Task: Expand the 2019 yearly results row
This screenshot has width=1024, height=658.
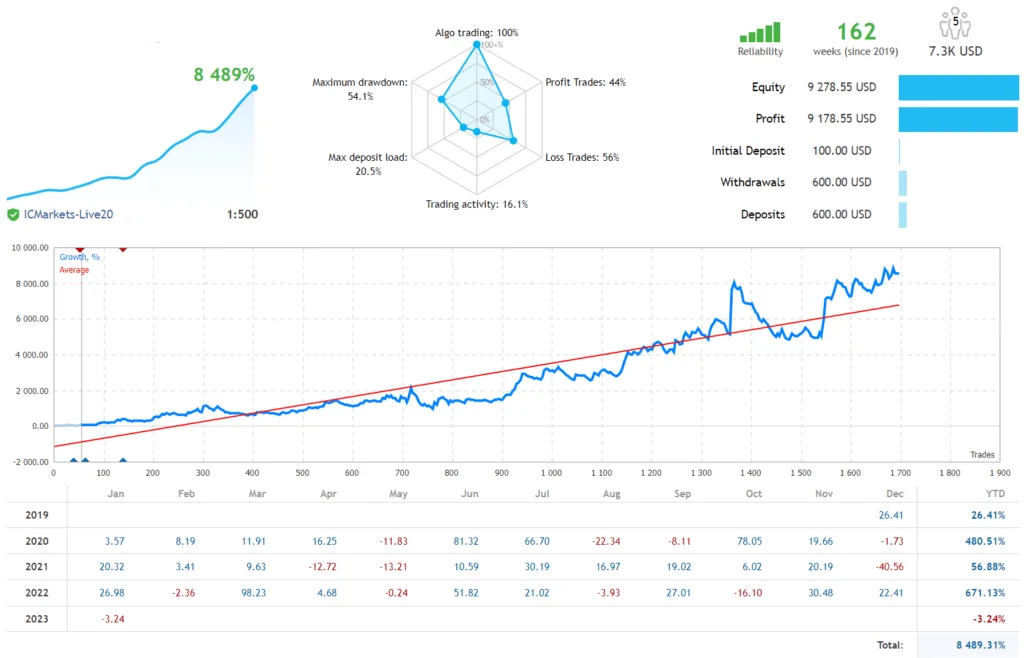Action: (x=37, y=514)
